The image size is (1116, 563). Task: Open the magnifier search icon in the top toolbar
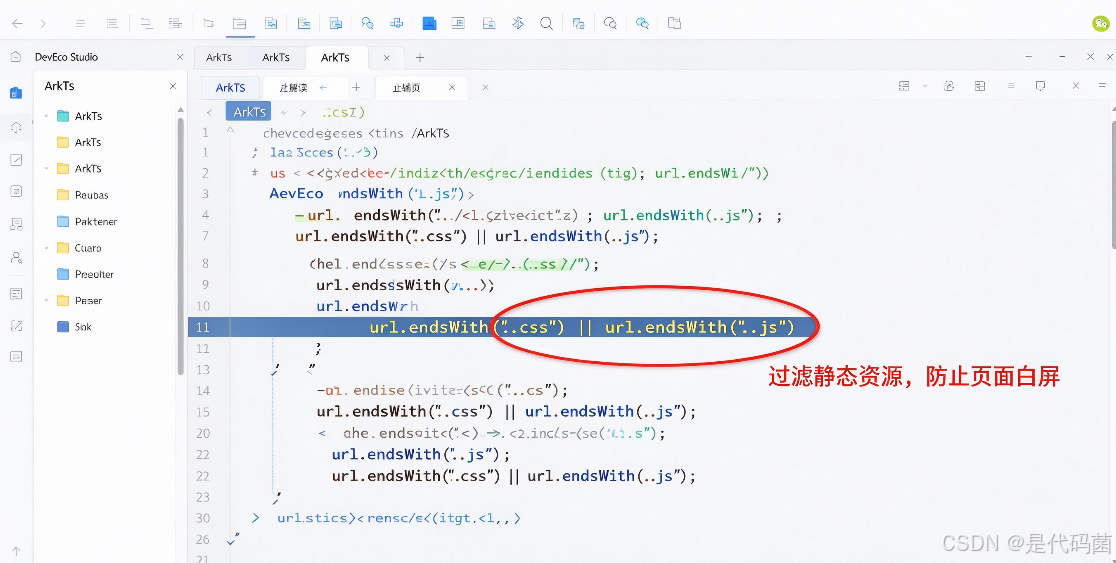547,23
